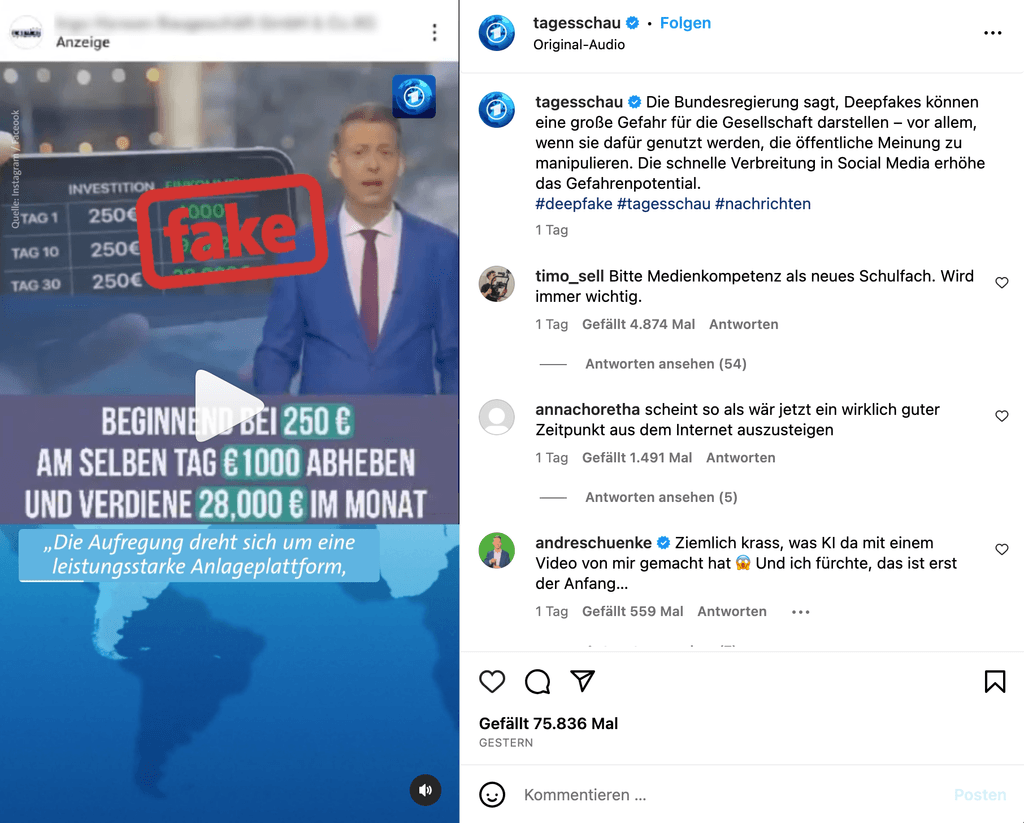Image resolution: width=1024 pixels, height=823 pixels.
Task: Like timo_sell's comment
Action: [x=1002, y=283]
